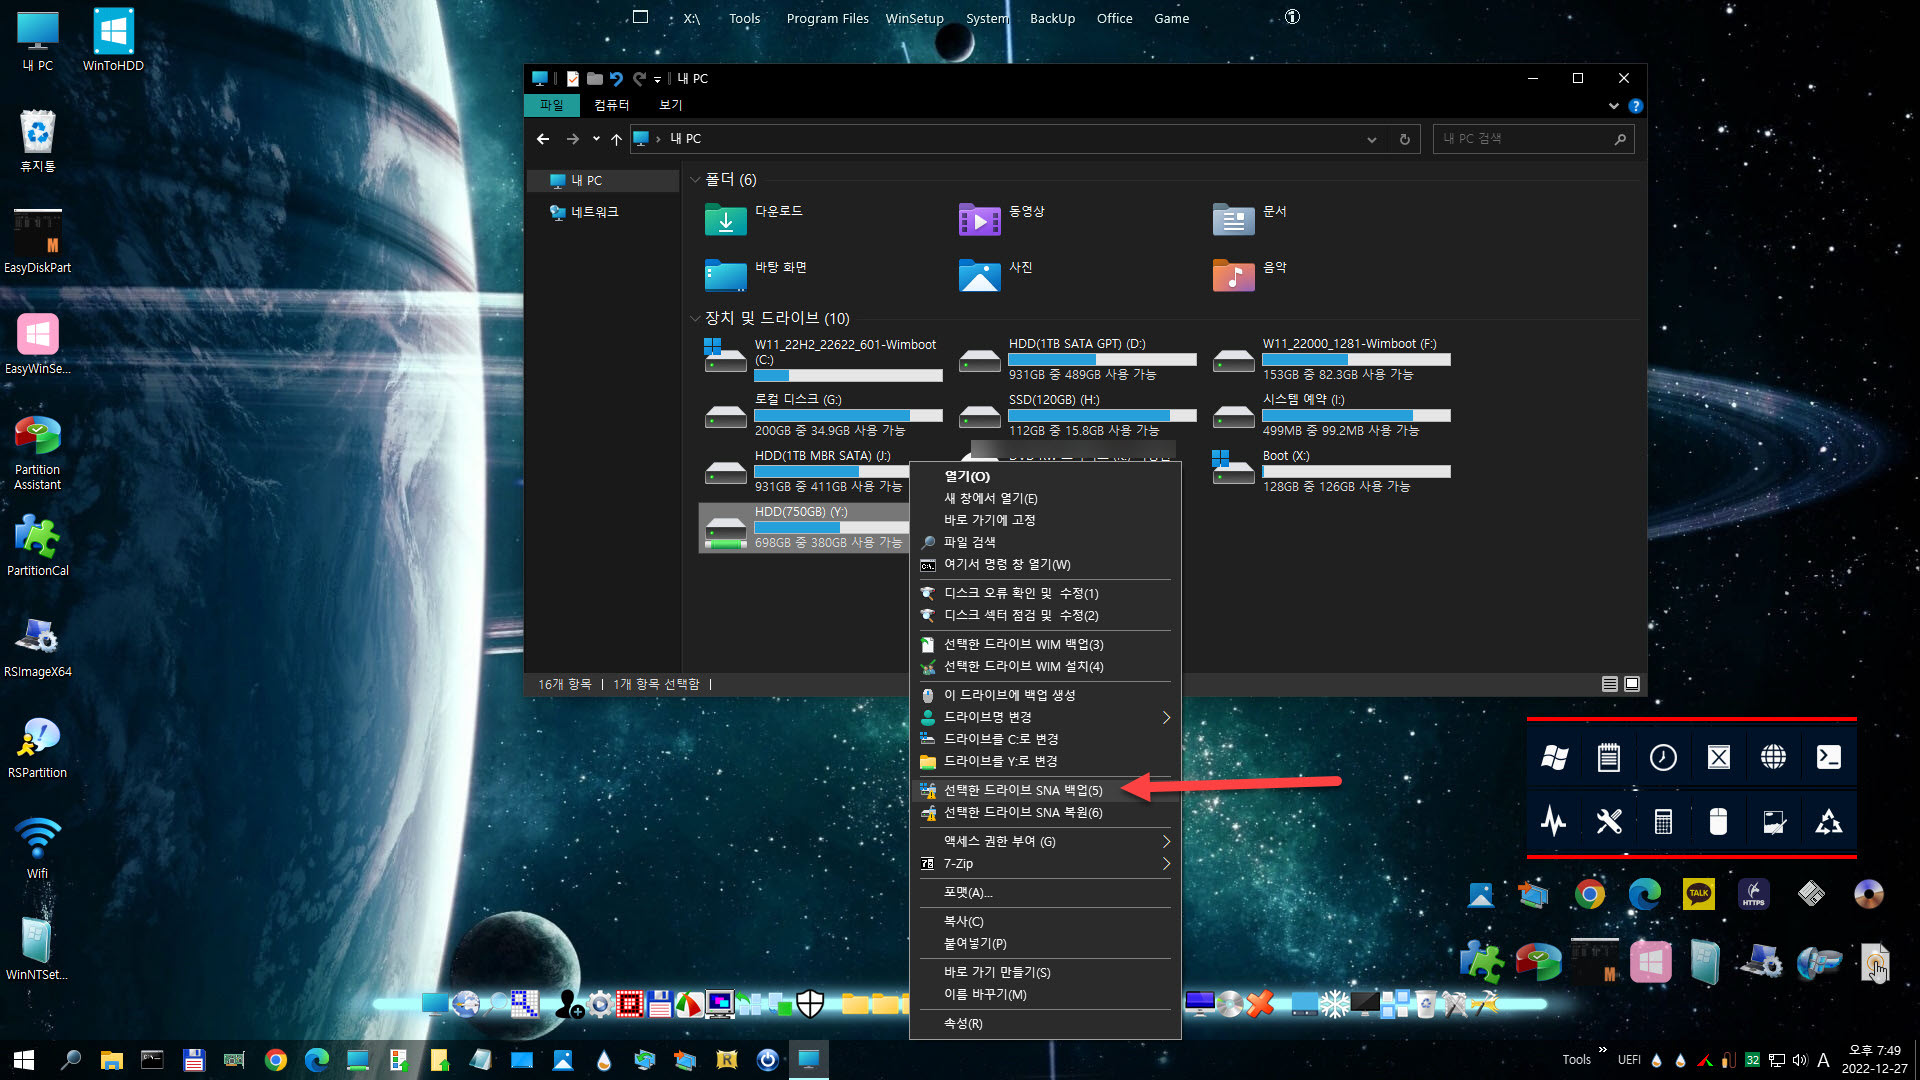
Task: Click the red X icon in the dock
Action: (1260, 1003)
